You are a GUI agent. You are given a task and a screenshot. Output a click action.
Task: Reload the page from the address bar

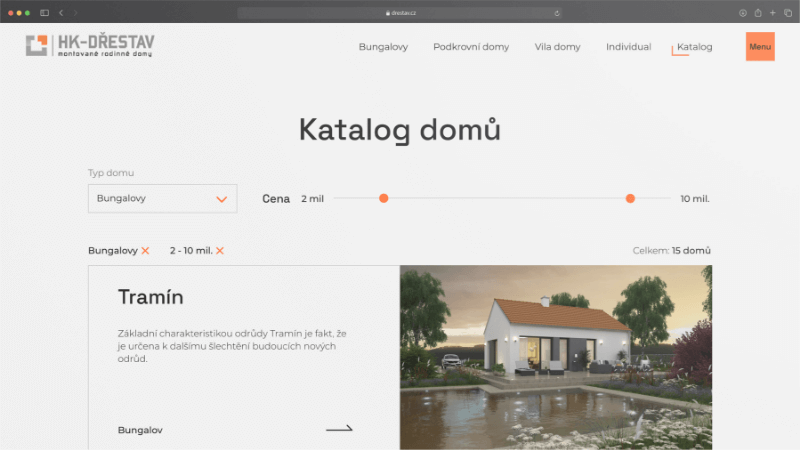click(x=557, y=13)
